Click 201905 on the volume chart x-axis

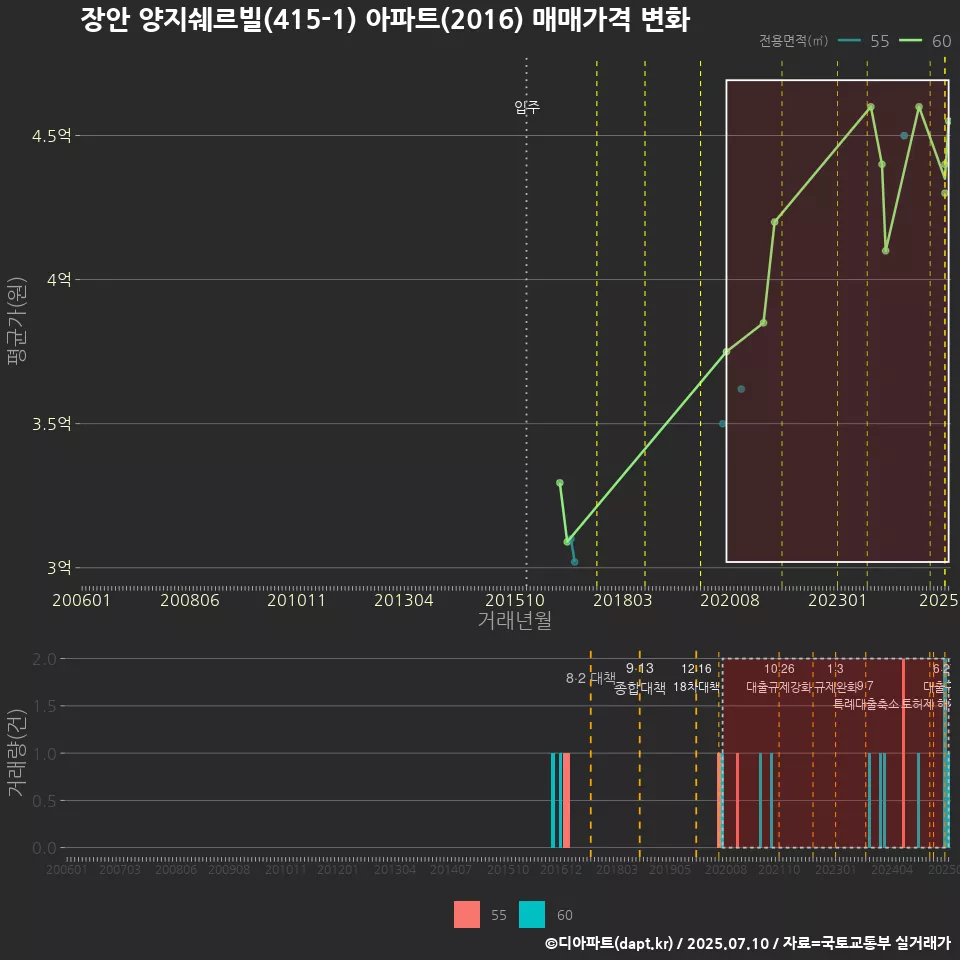(x=670, y=869)
